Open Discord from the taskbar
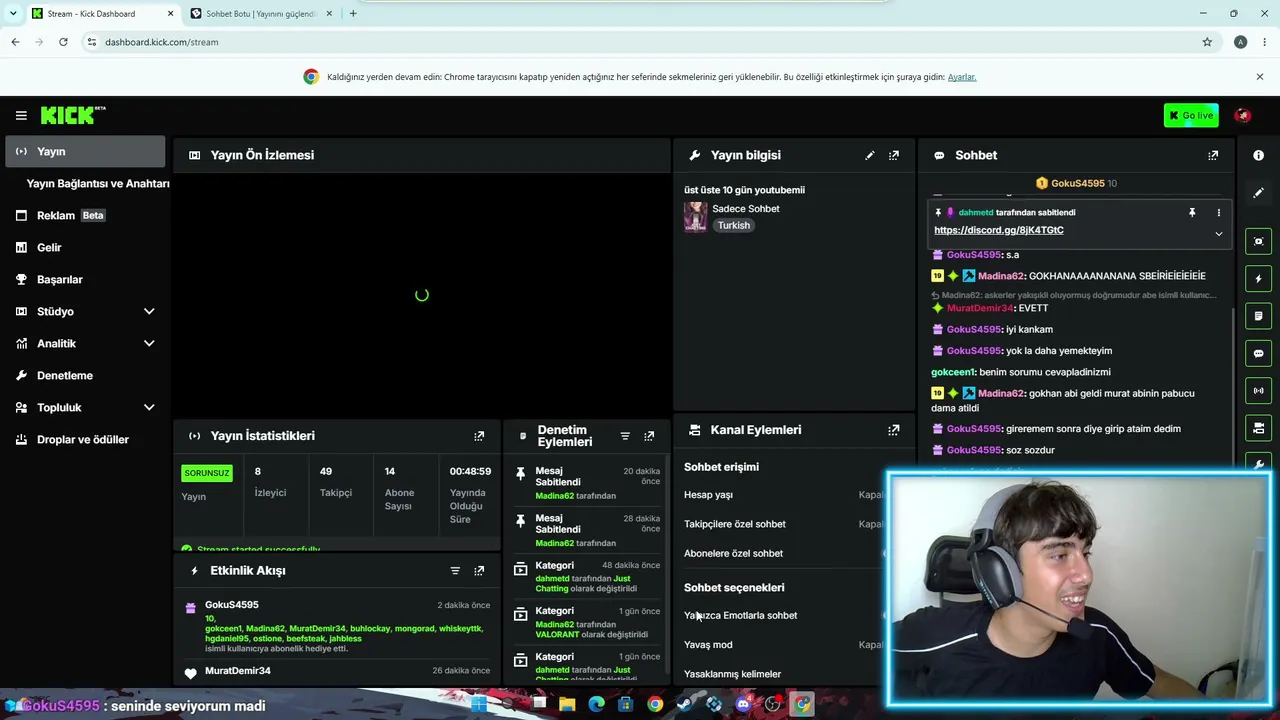This screenshot has width=1280, height=720. pyautogui.click(x=743, y=705)
